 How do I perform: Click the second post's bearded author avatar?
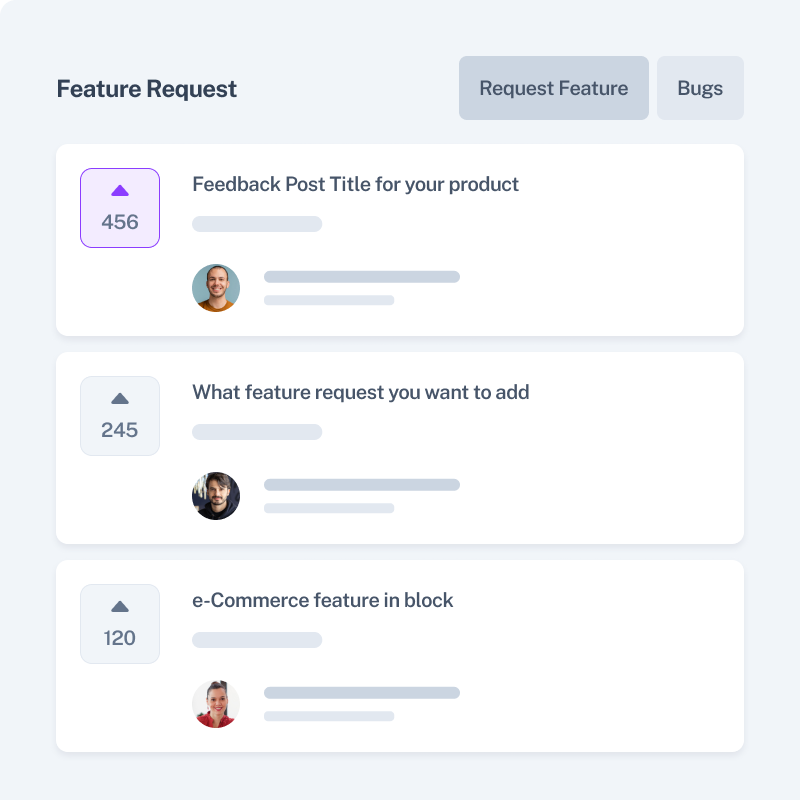[x=216, y=496]
